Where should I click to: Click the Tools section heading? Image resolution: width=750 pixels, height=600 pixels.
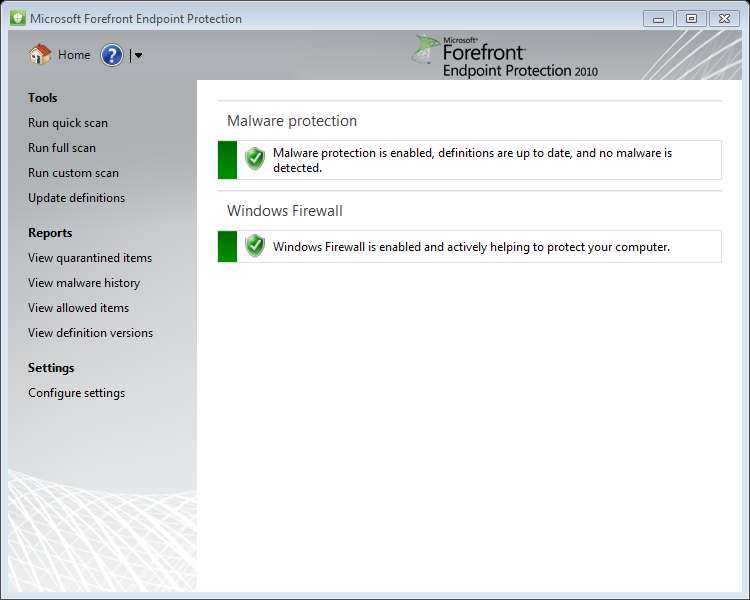pyautogui.click(x=43, y=98)
